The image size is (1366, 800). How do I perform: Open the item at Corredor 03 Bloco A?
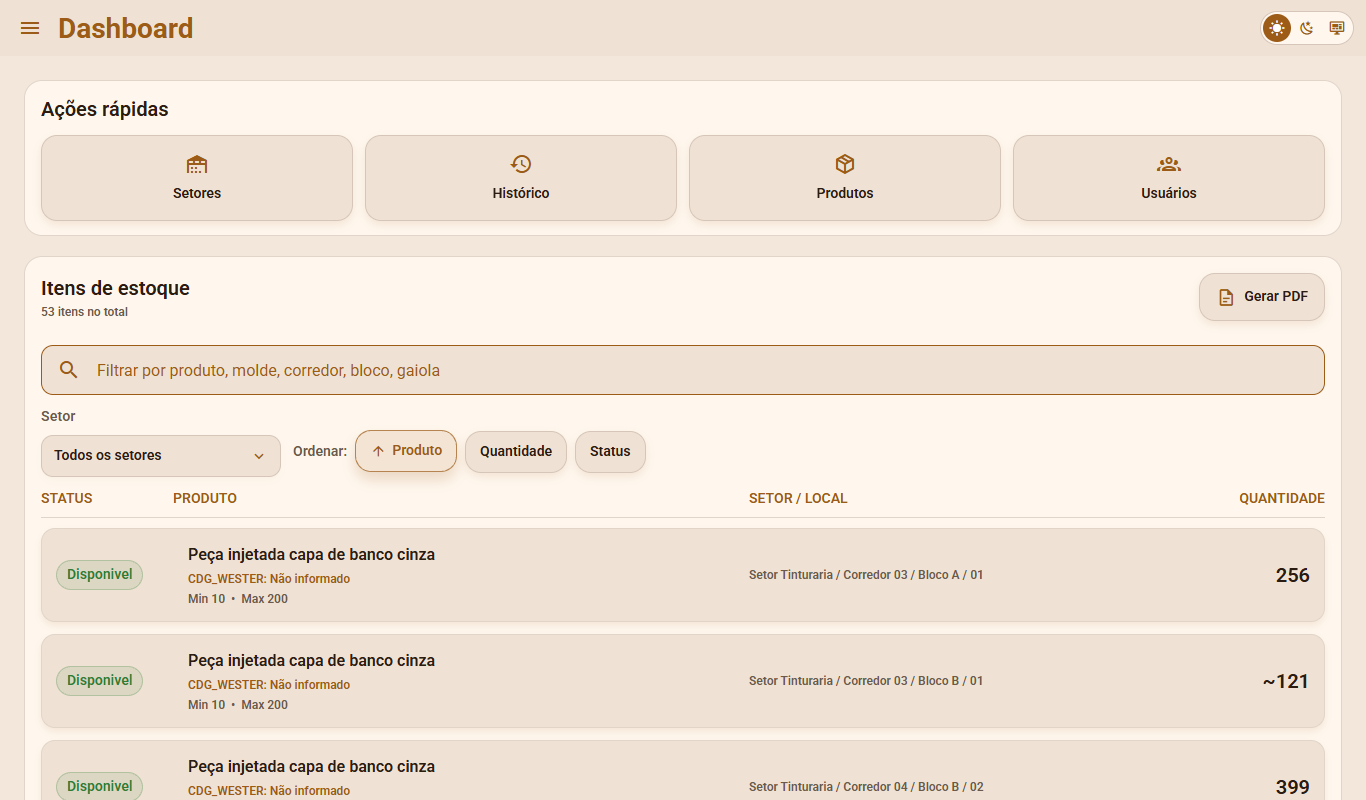tap(683, 575)
